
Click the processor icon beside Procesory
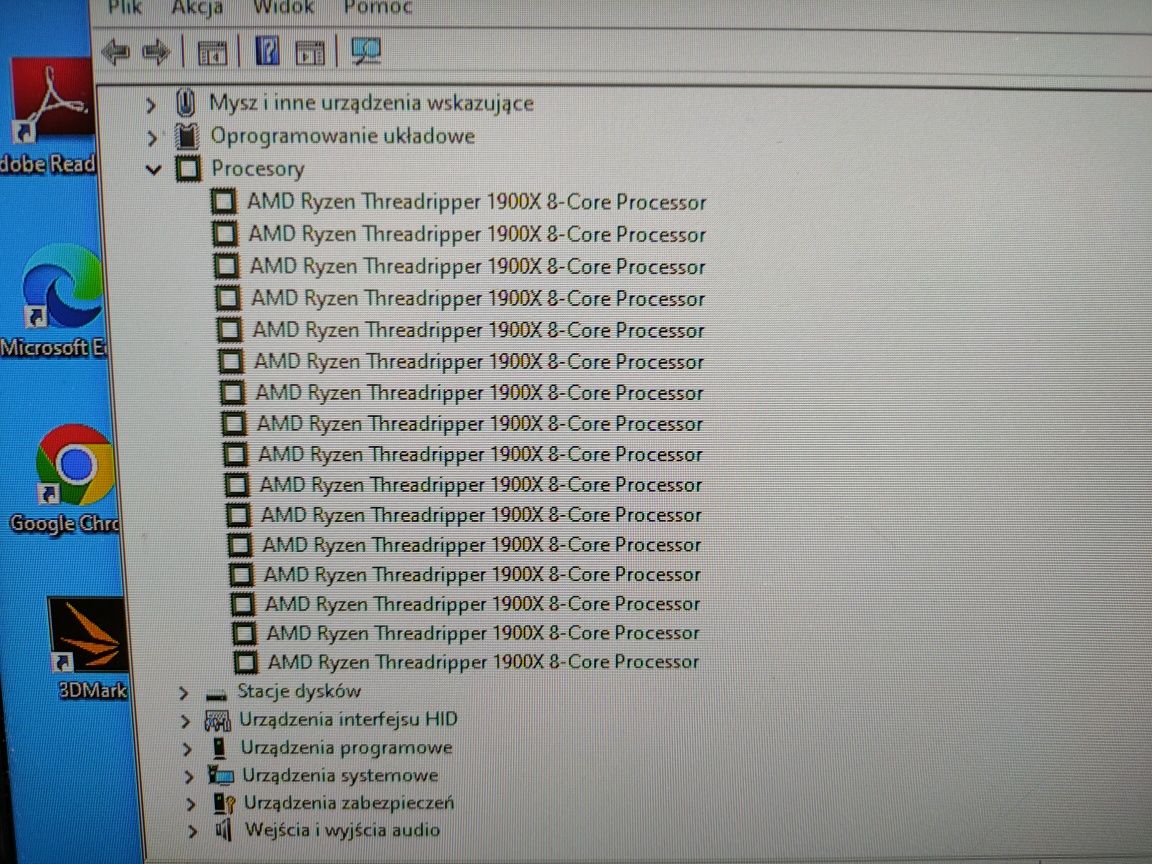pos(188,169)
